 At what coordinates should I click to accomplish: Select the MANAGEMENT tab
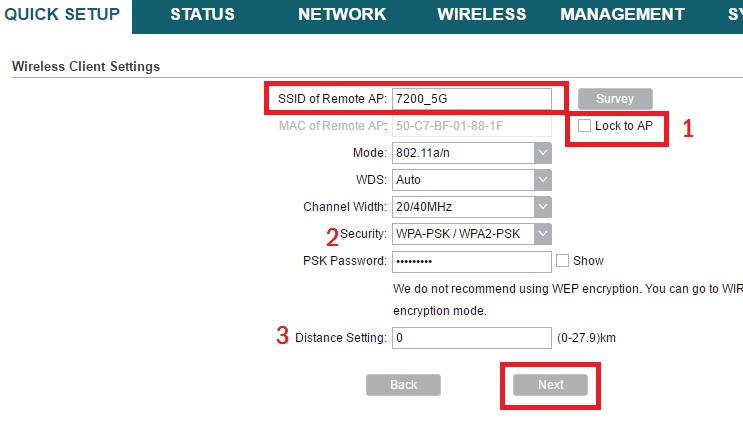point(622,15)
